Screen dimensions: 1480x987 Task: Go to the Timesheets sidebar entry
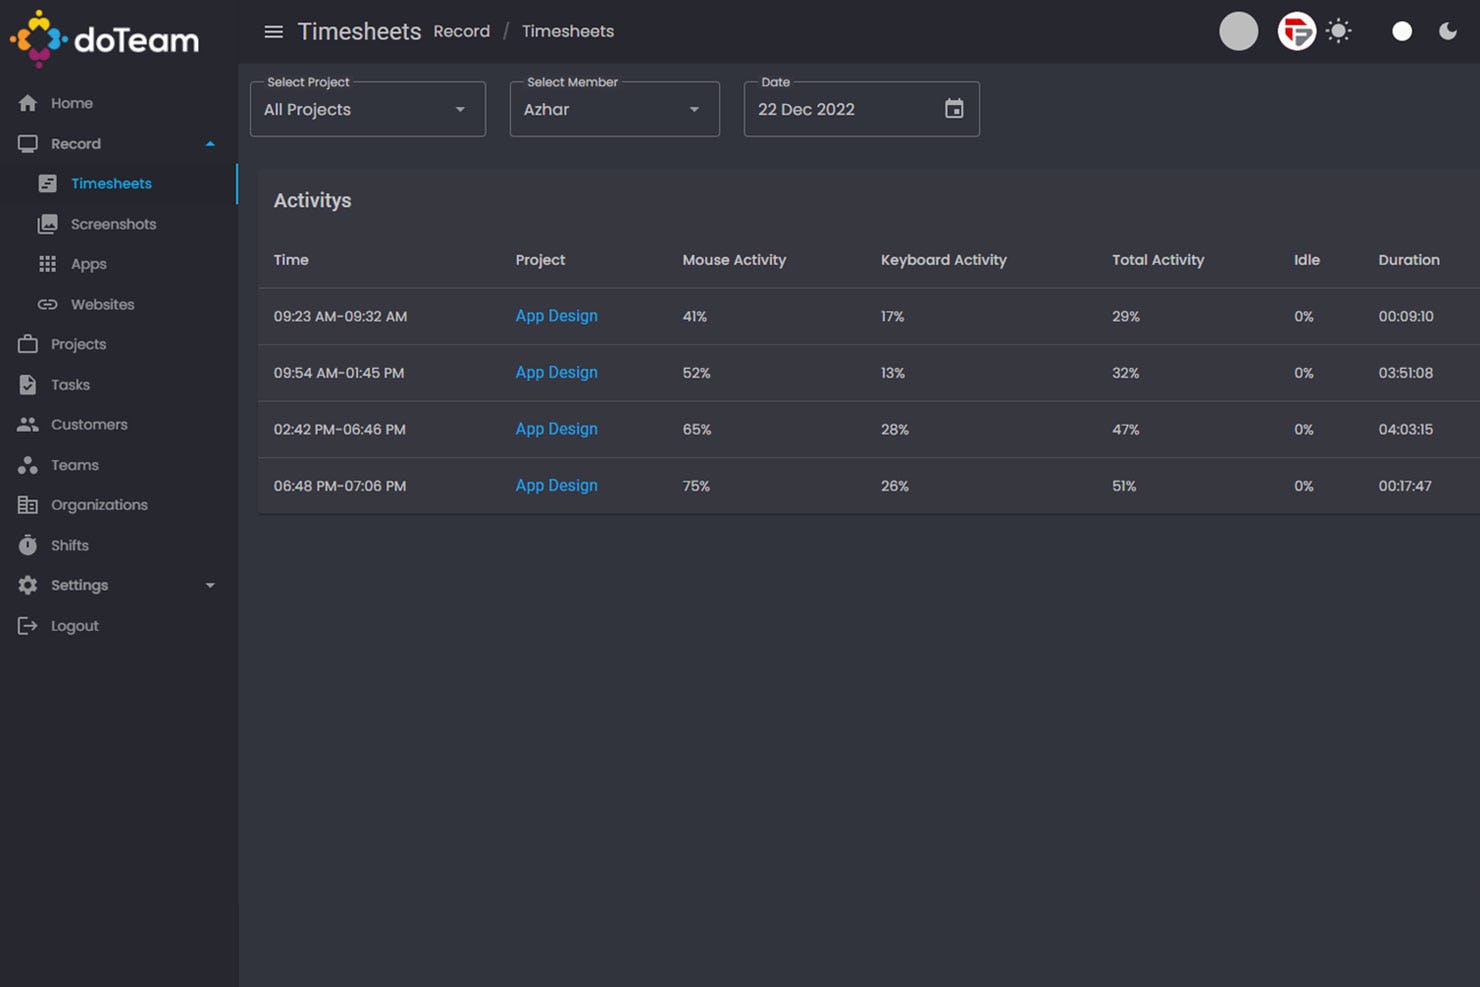(x=111, y=183)
